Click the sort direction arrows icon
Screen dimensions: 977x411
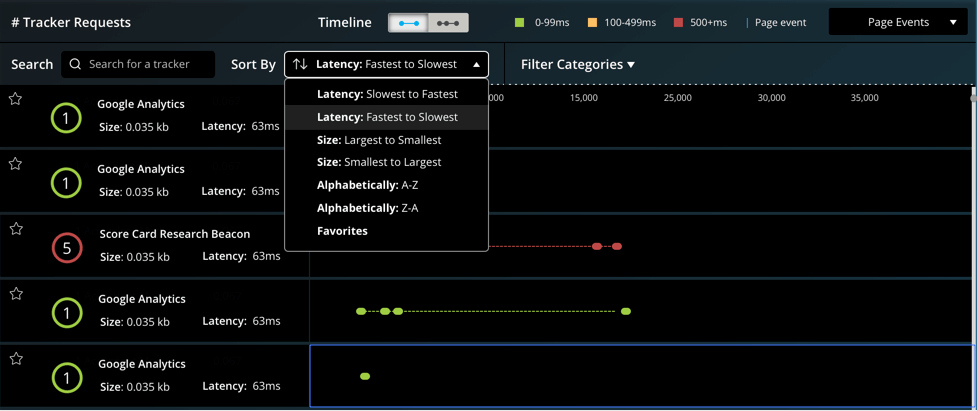[x=300, y=65]
